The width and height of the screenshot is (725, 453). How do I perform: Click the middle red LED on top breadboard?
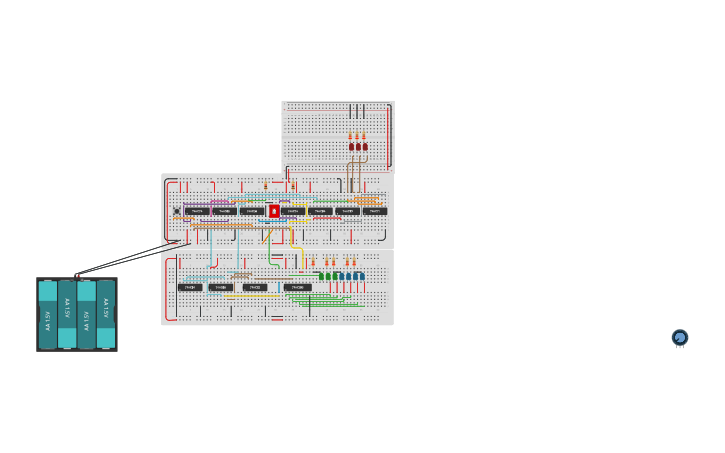(x=358, y=146)
